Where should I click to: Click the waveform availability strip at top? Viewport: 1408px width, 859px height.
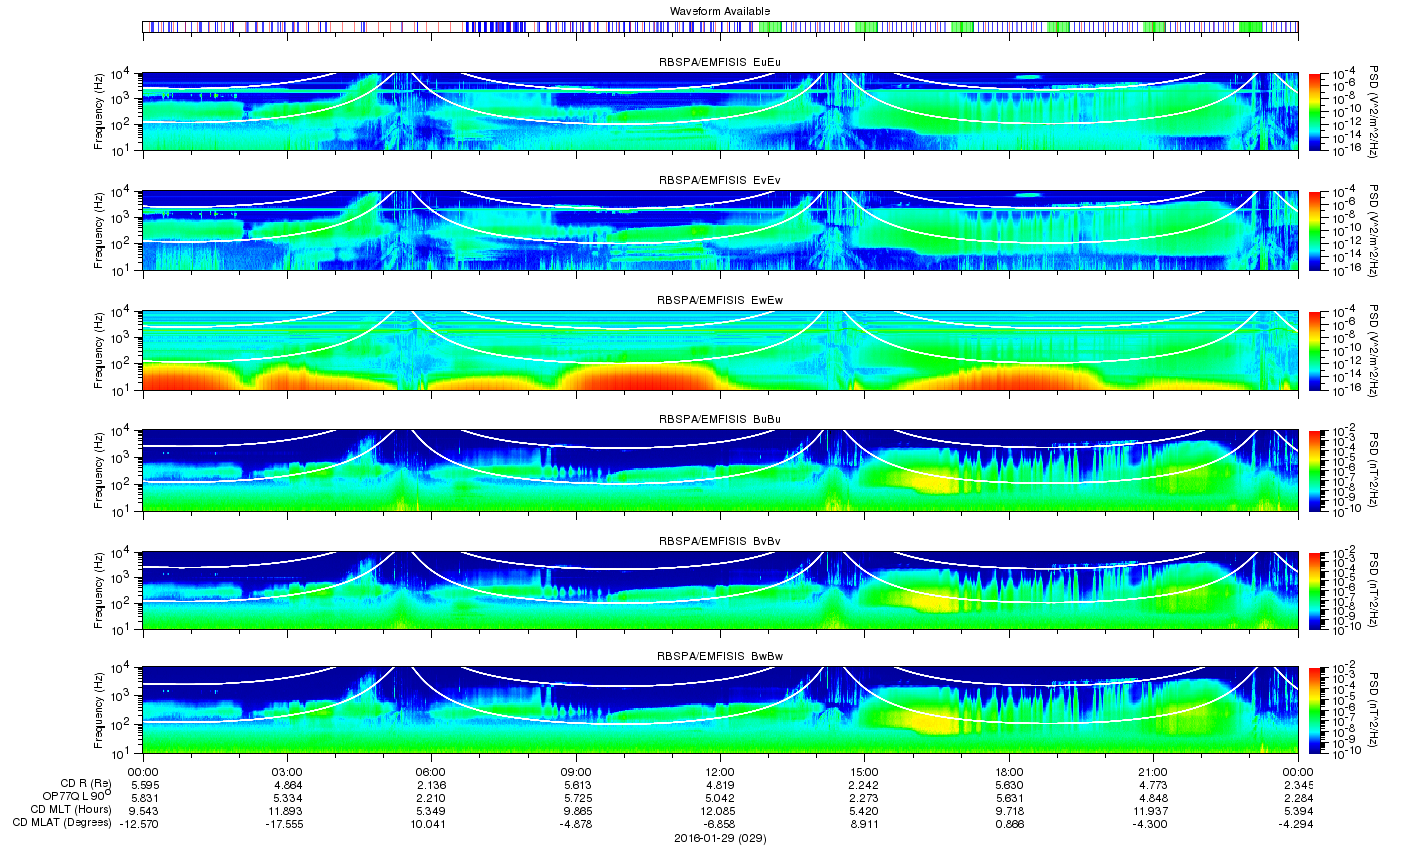(x=720, y=27)
